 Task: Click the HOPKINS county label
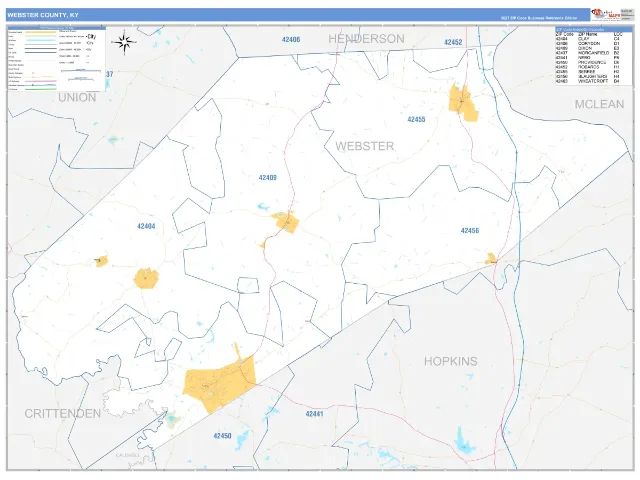click(451, 361)
